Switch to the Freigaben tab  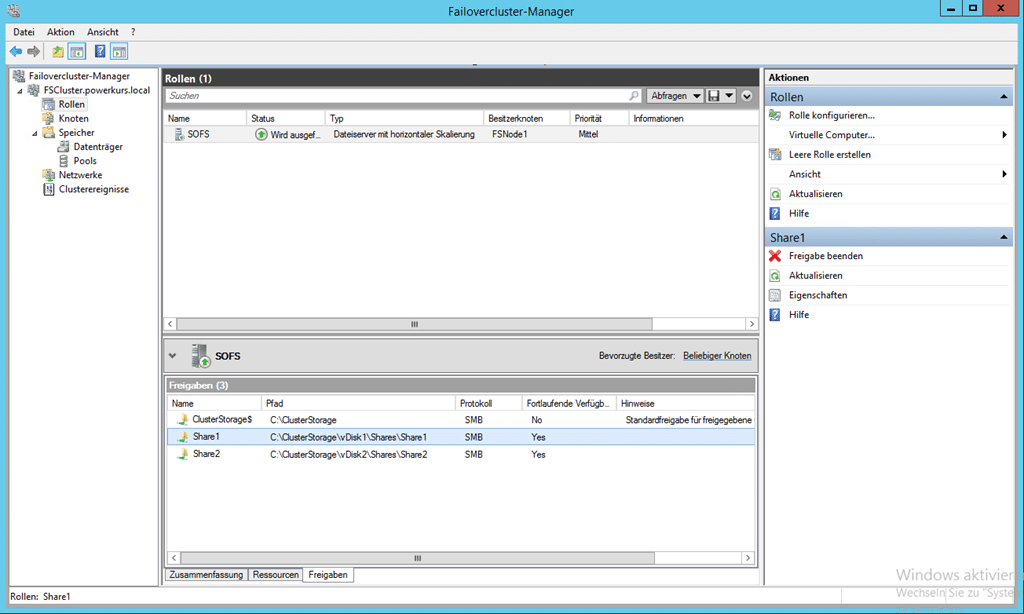pyautogui.click(x=328, y=575)
